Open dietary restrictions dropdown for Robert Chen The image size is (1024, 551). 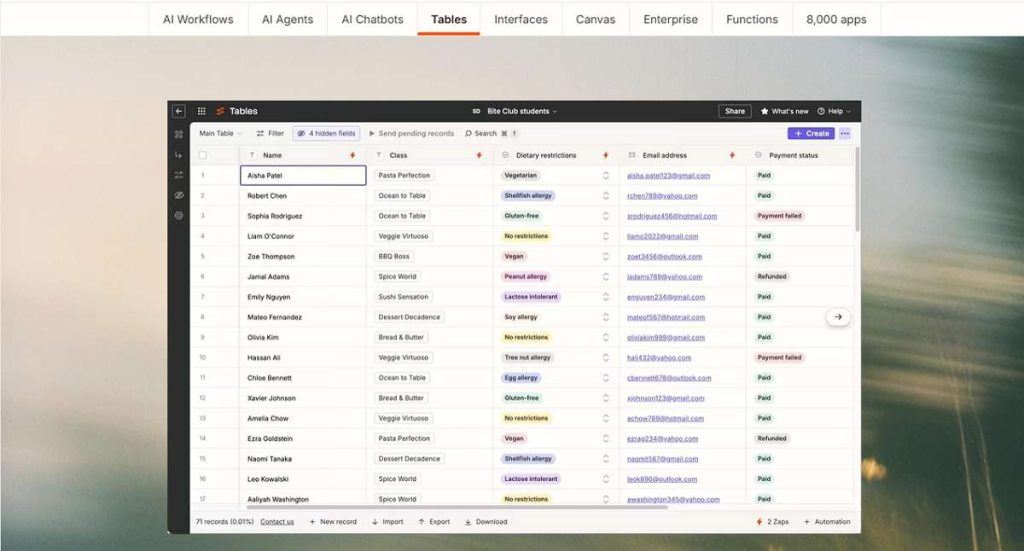click(605, 196)
